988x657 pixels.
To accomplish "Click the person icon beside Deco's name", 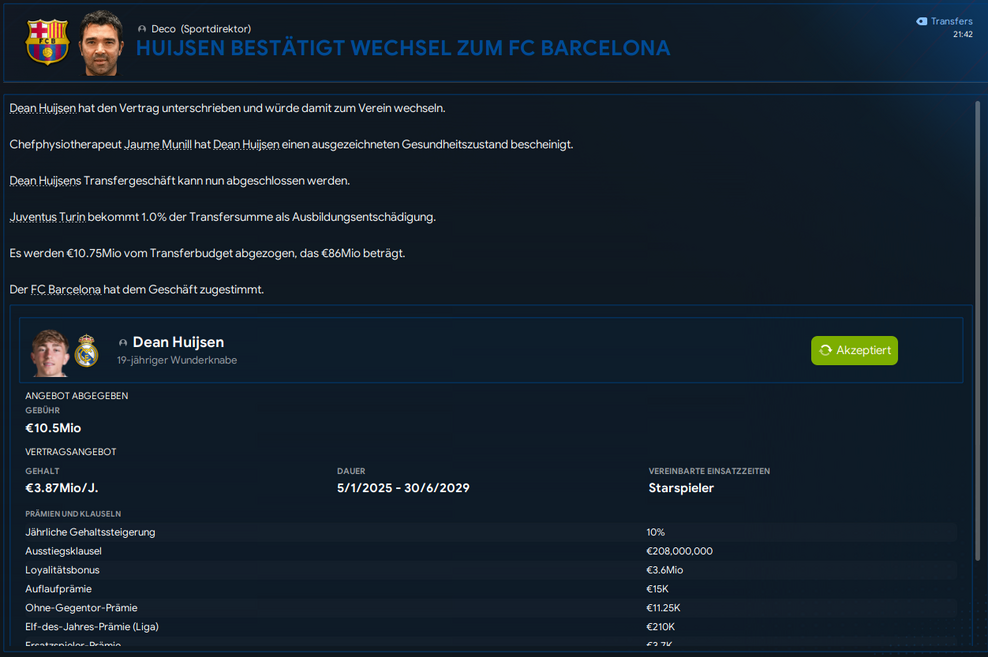I will tap(142, 29).
